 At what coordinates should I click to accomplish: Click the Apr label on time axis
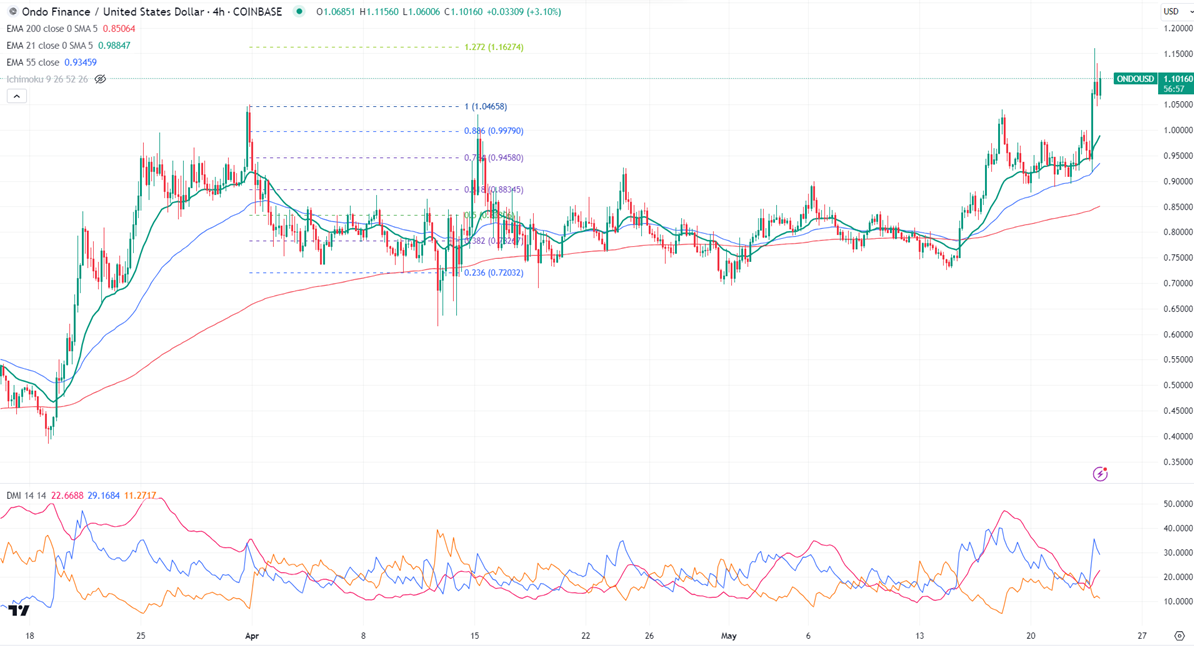point(252,636)
